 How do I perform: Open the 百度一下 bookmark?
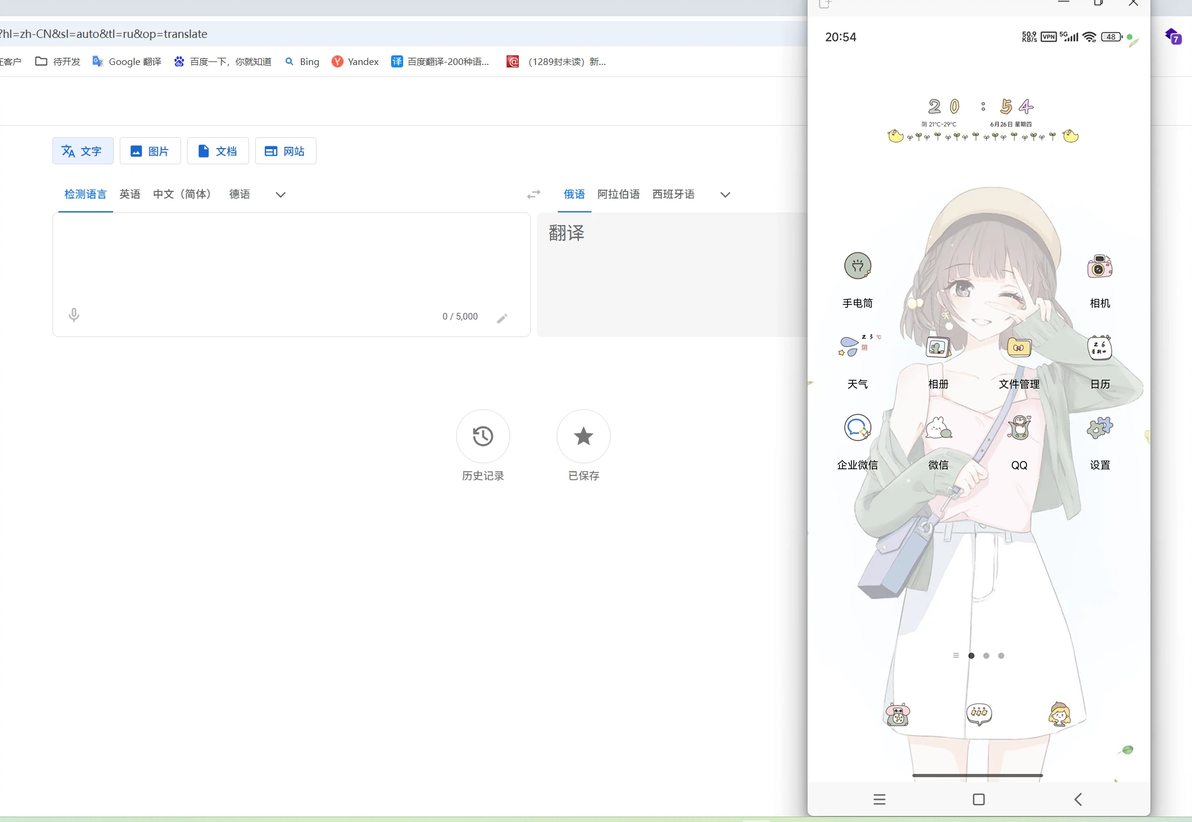coord(222,62)
